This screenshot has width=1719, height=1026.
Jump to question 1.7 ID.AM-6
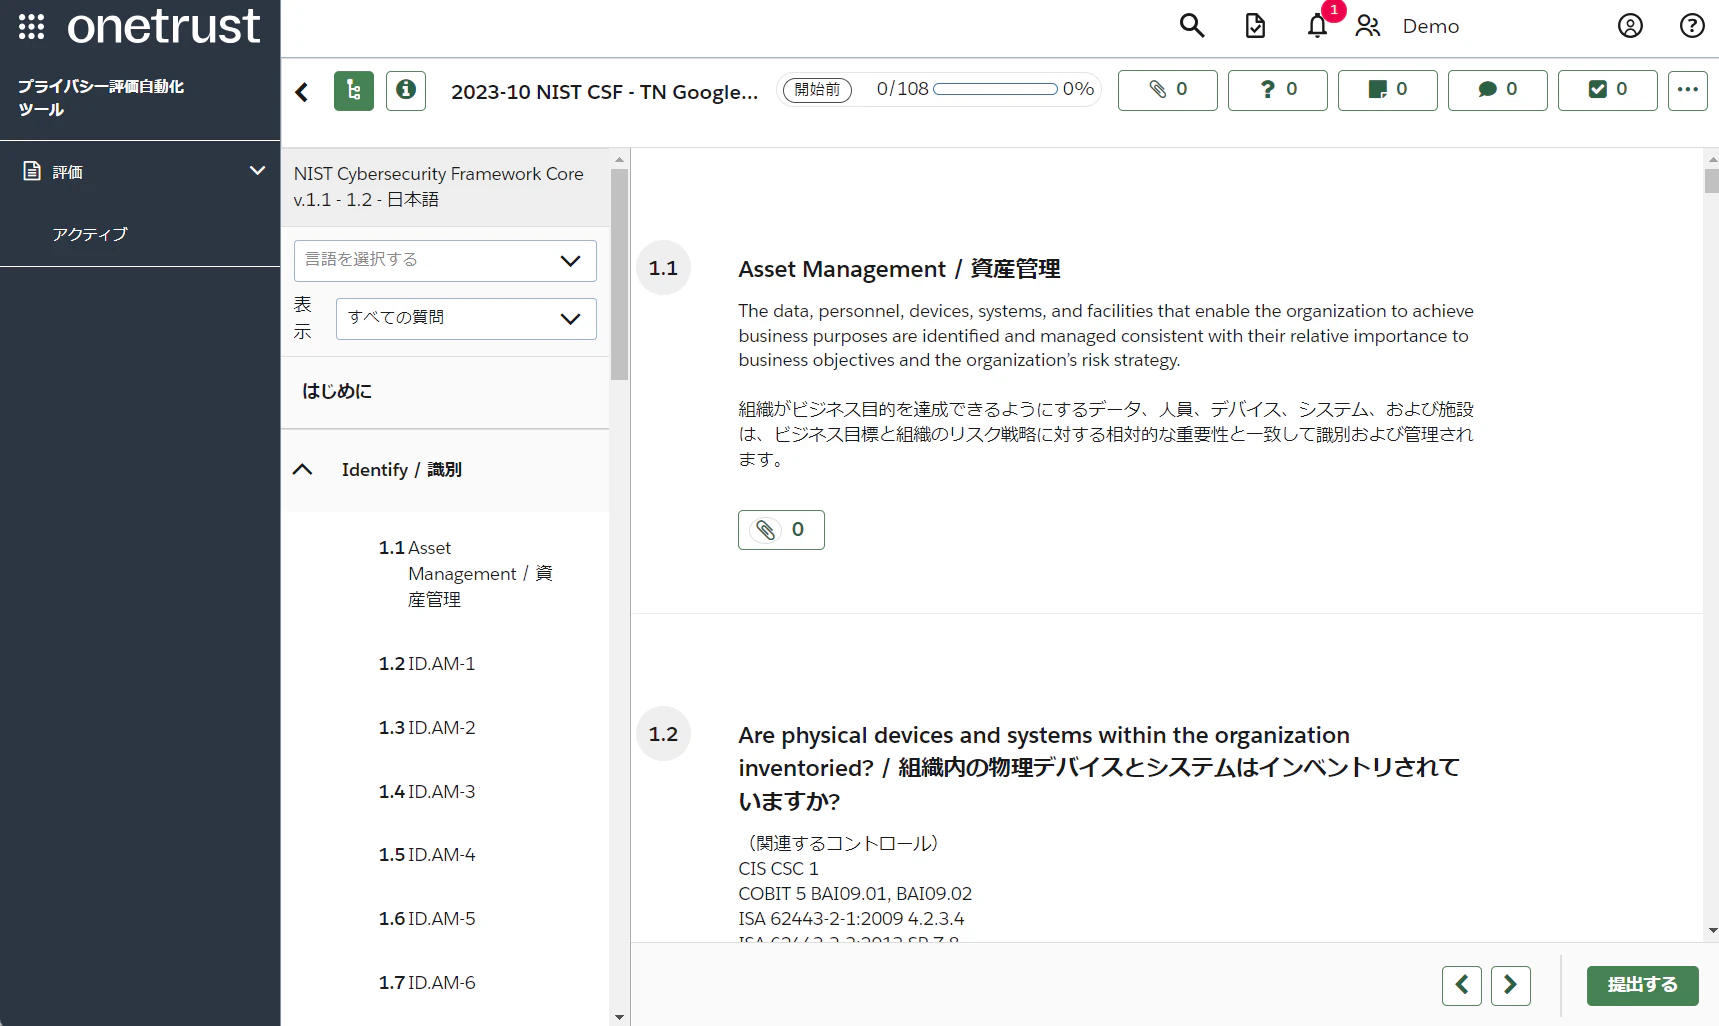[x=427, y=983]
